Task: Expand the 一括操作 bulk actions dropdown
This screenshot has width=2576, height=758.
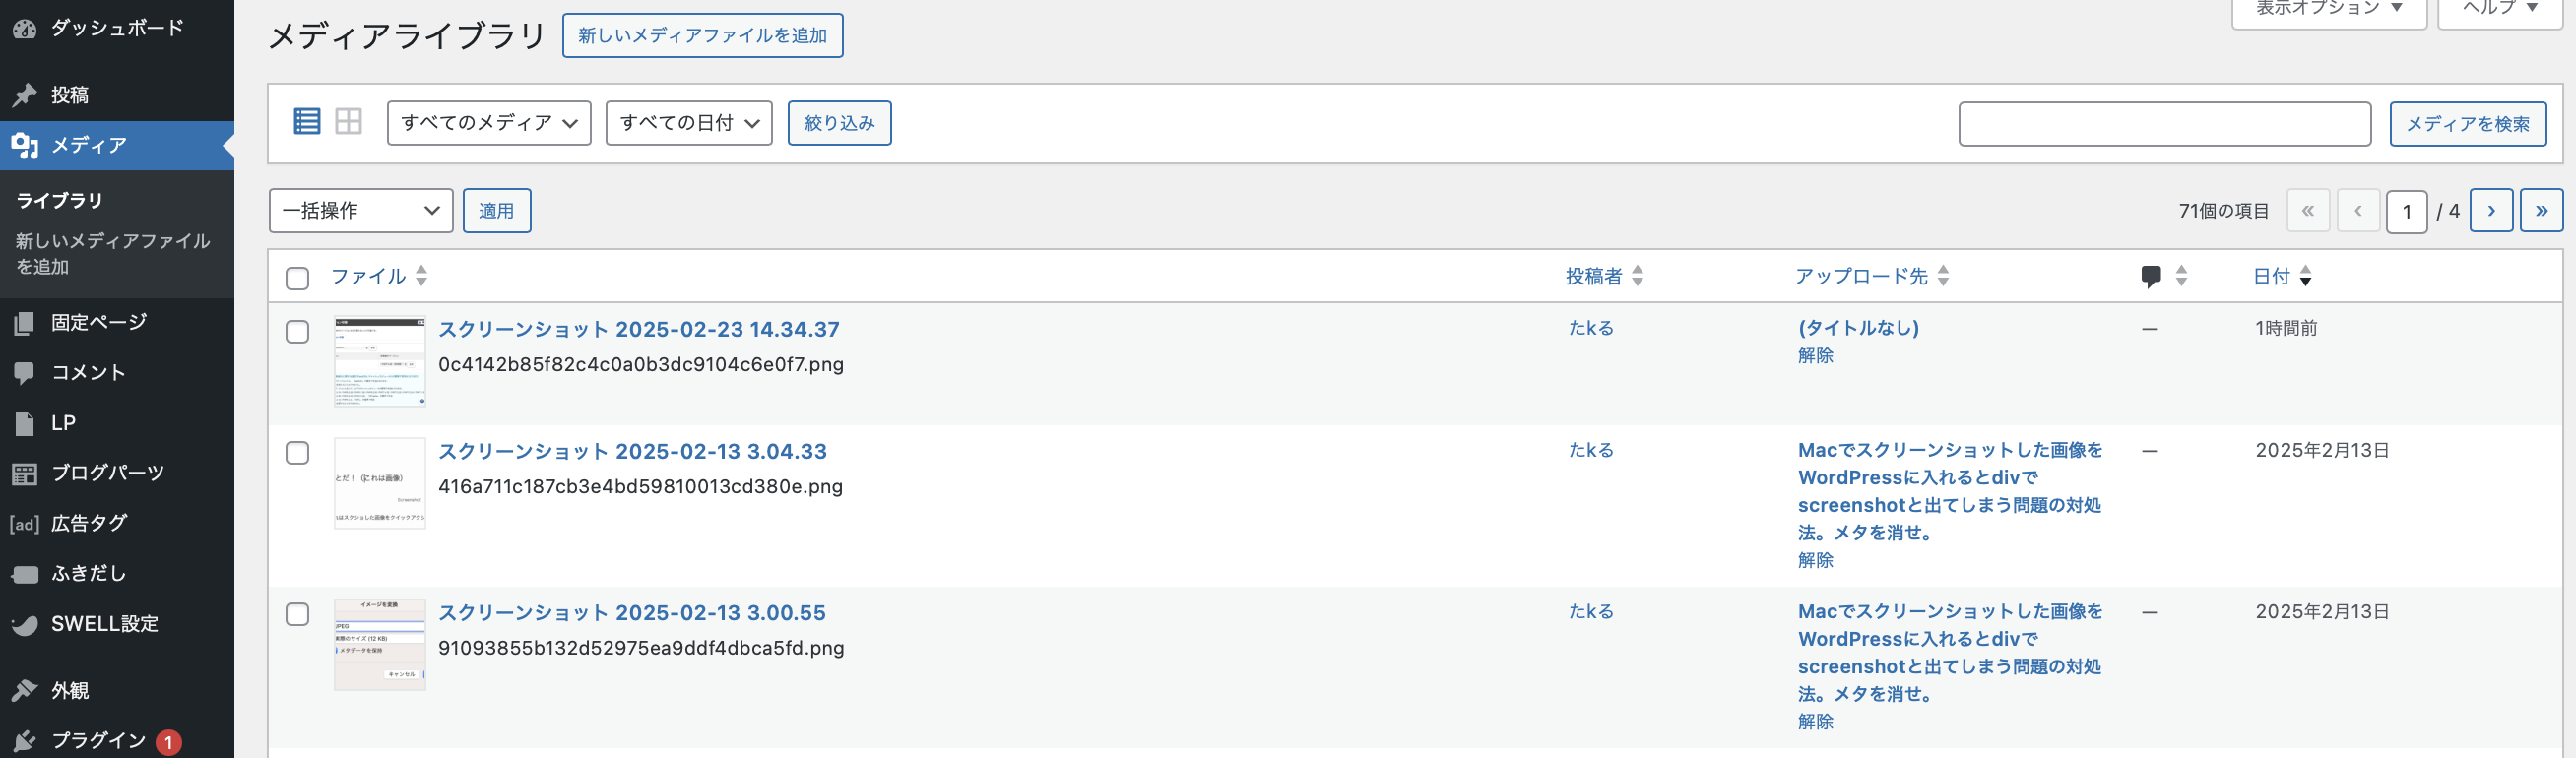Action: click(360, 211)
